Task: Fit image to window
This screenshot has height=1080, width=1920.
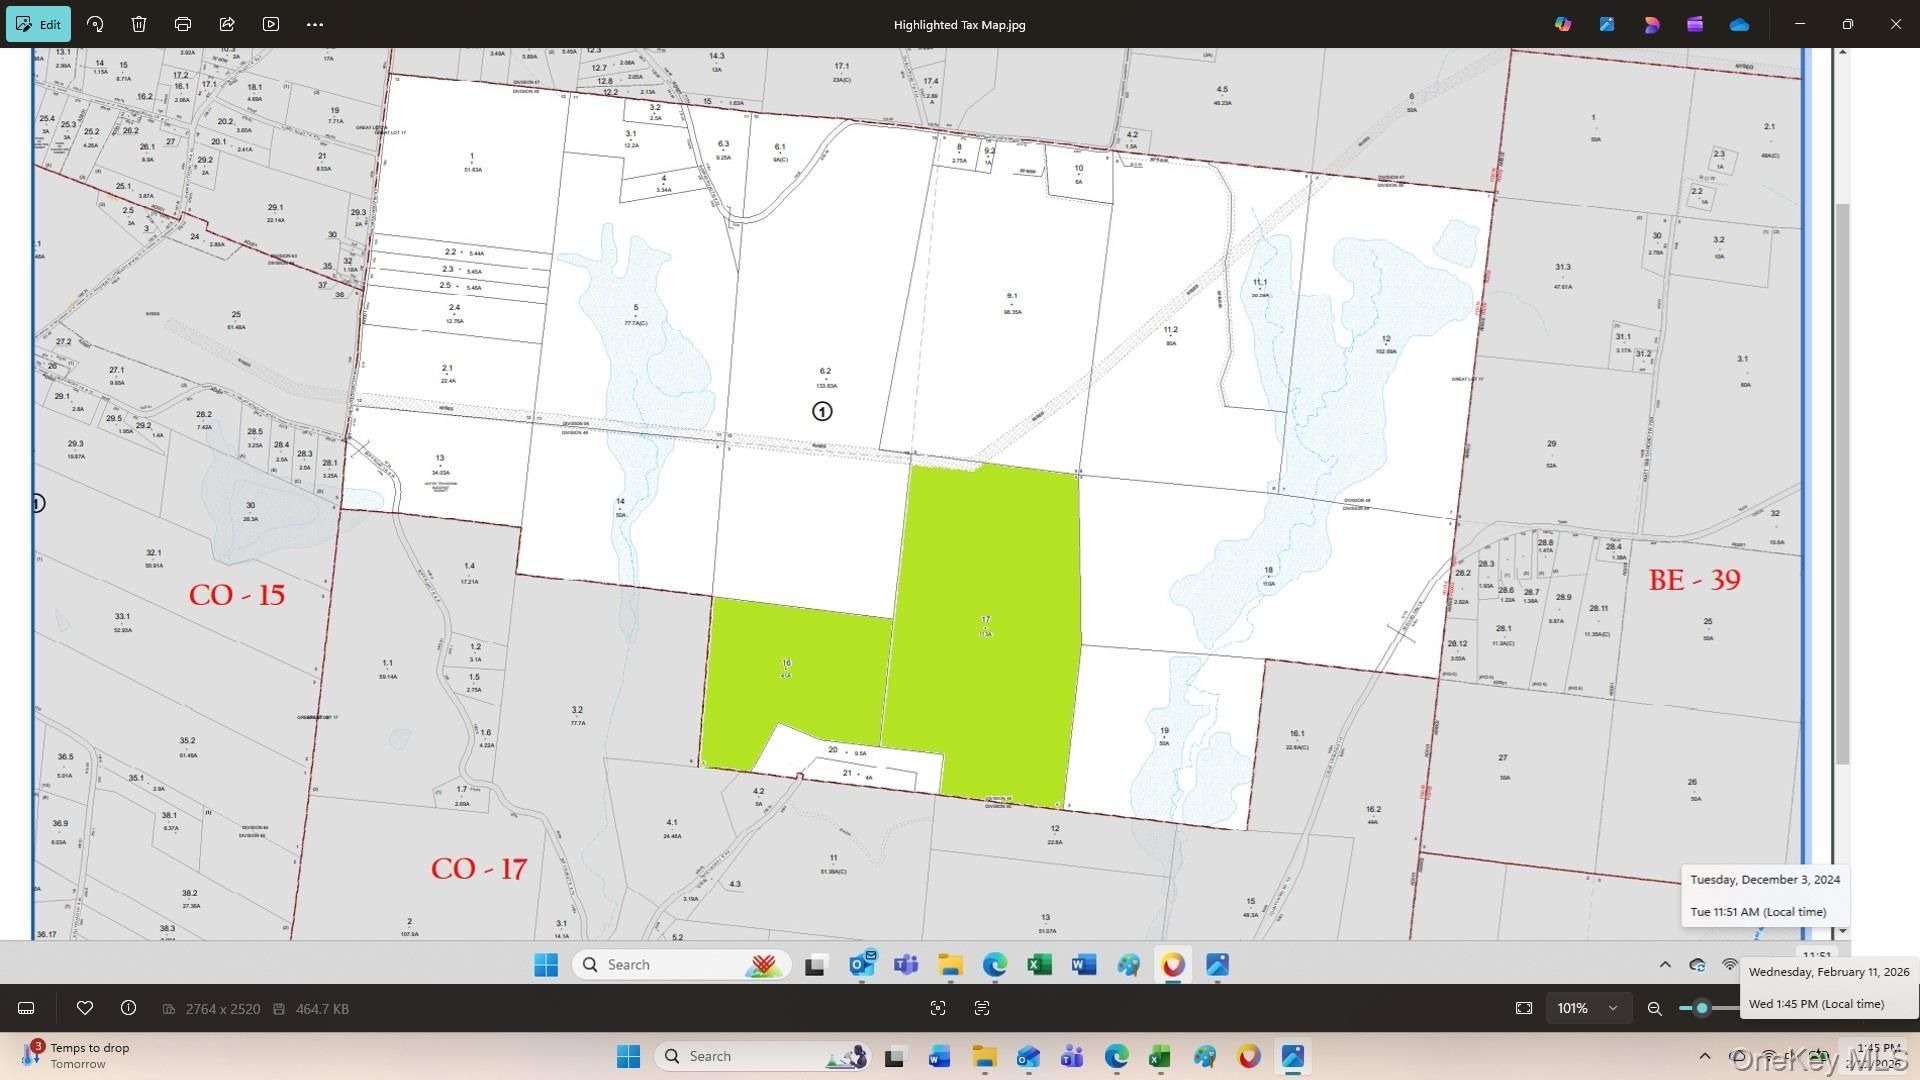Action: (x=1524, y=1008)
